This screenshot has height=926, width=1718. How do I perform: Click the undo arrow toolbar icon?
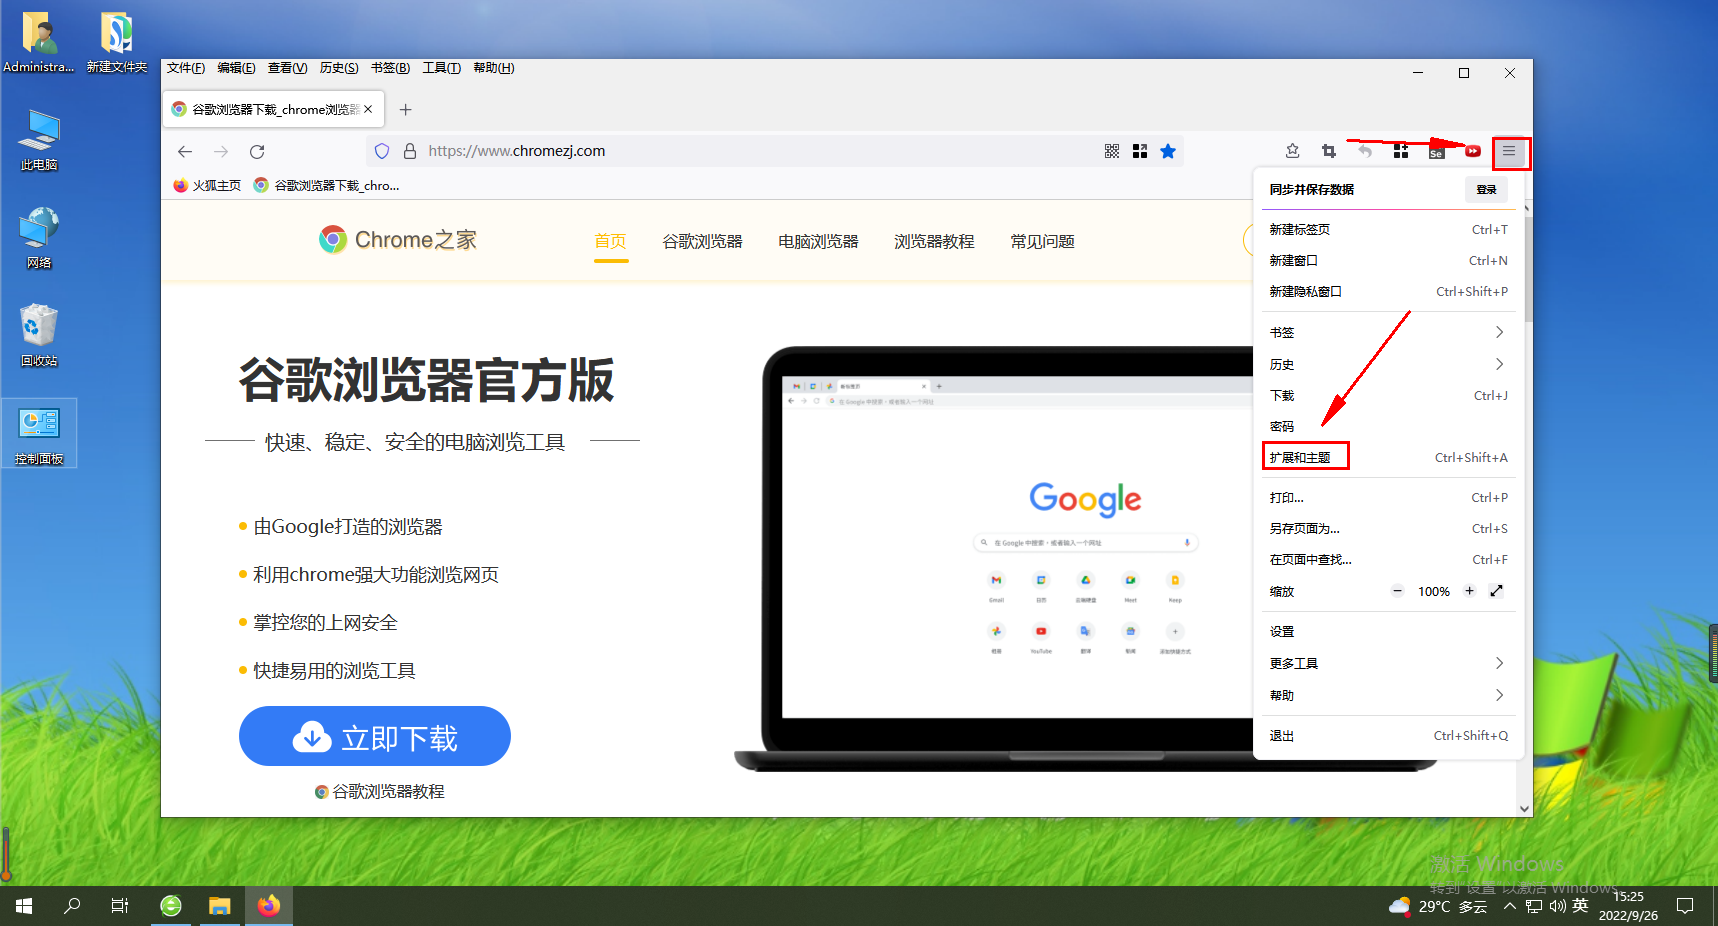[x=1365, y=151]
